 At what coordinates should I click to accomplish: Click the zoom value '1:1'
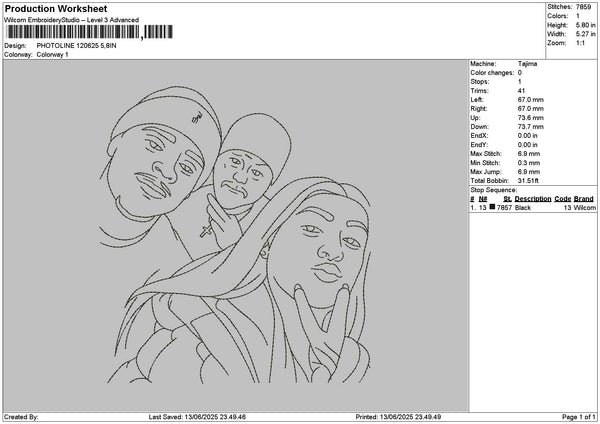pos(580,43)
